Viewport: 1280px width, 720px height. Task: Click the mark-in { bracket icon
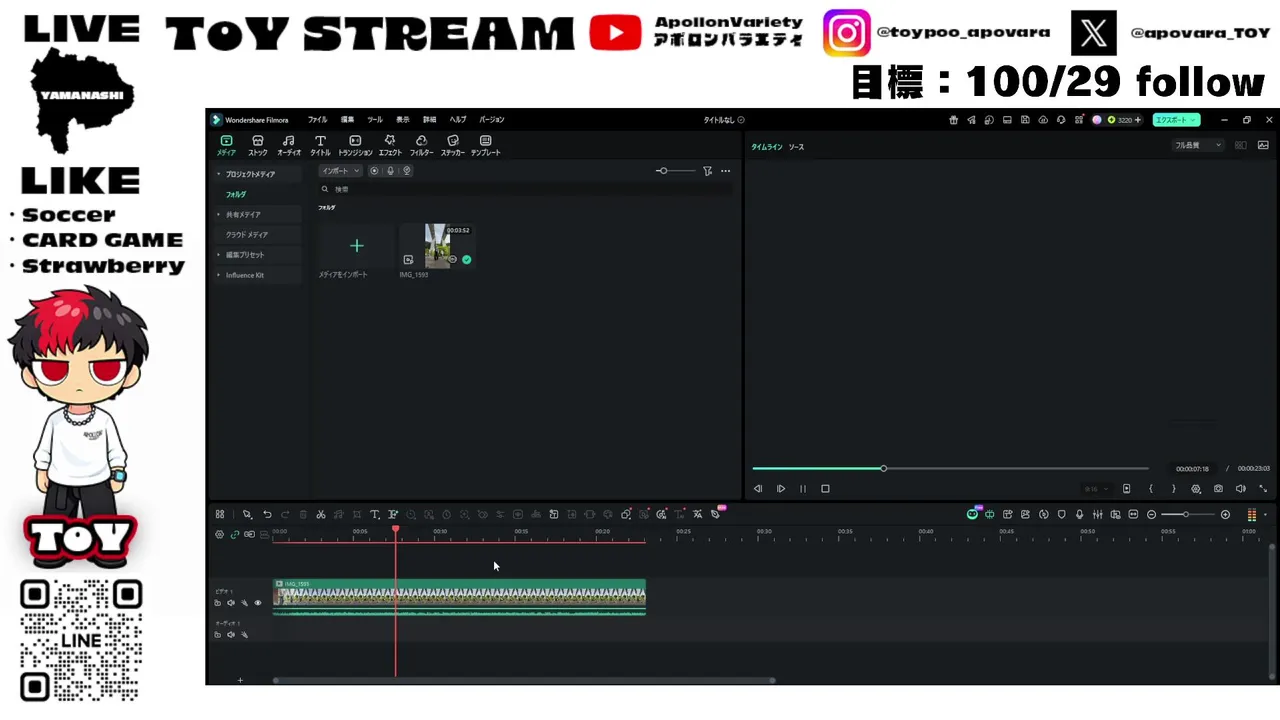(x=1151, y=489)
